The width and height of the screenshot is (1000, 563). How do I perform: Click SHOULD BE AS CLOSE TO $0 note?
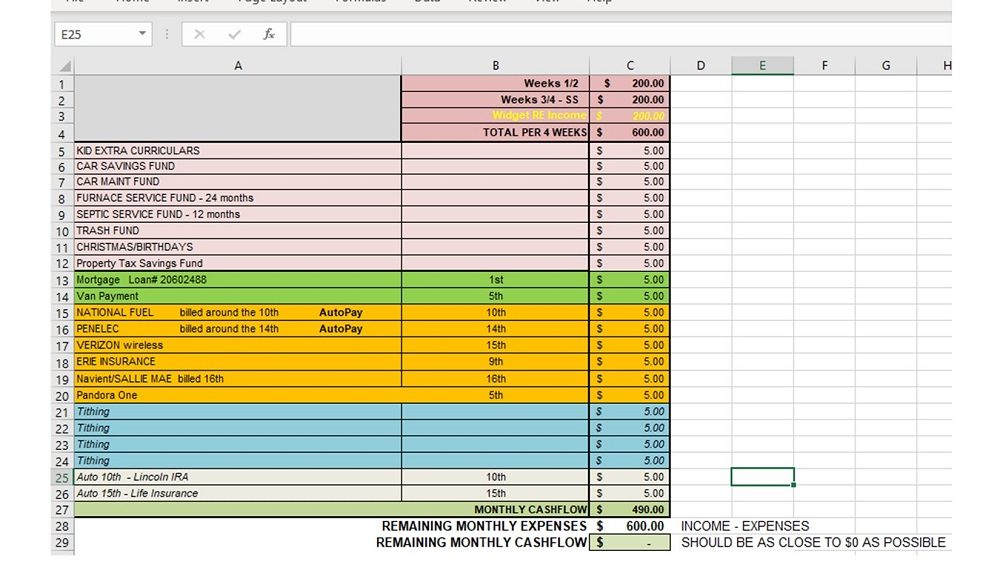coord(813,543)
